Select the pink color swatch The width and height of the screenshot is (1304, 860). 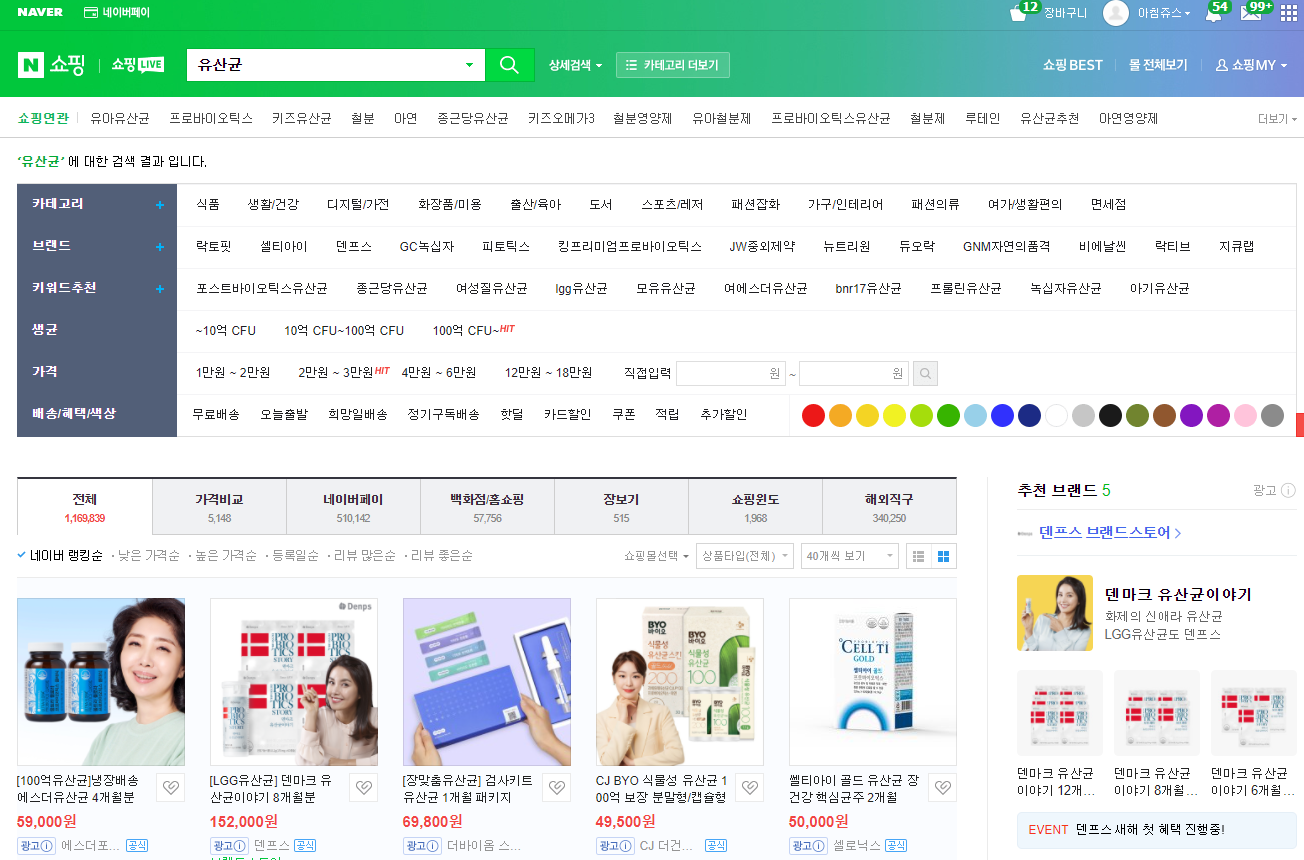[x=1245, y=415]
